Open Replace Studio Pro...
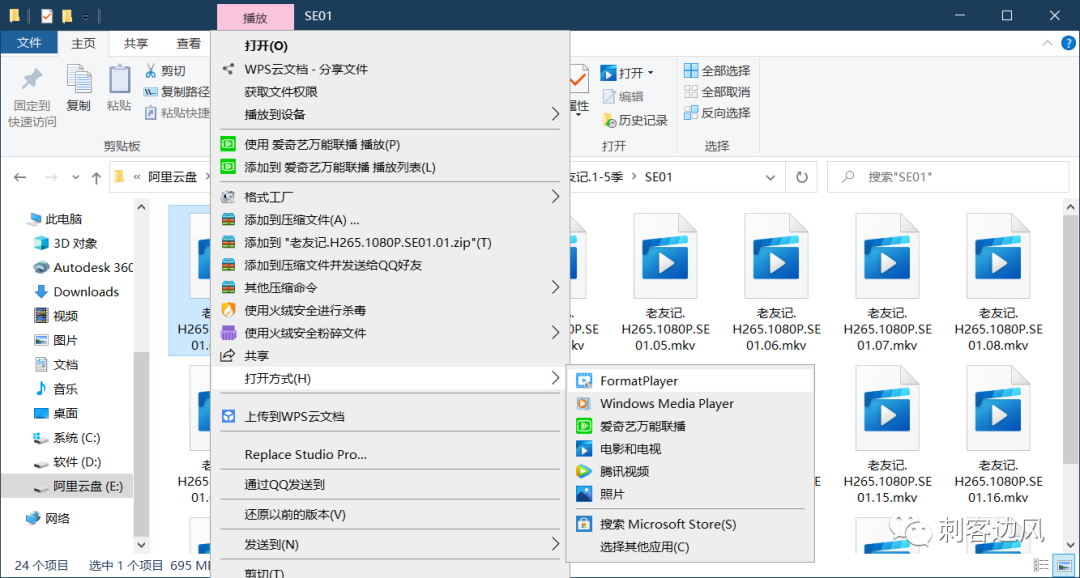Viewport: 1080px width, 578px height. click(x=390, y=455)
